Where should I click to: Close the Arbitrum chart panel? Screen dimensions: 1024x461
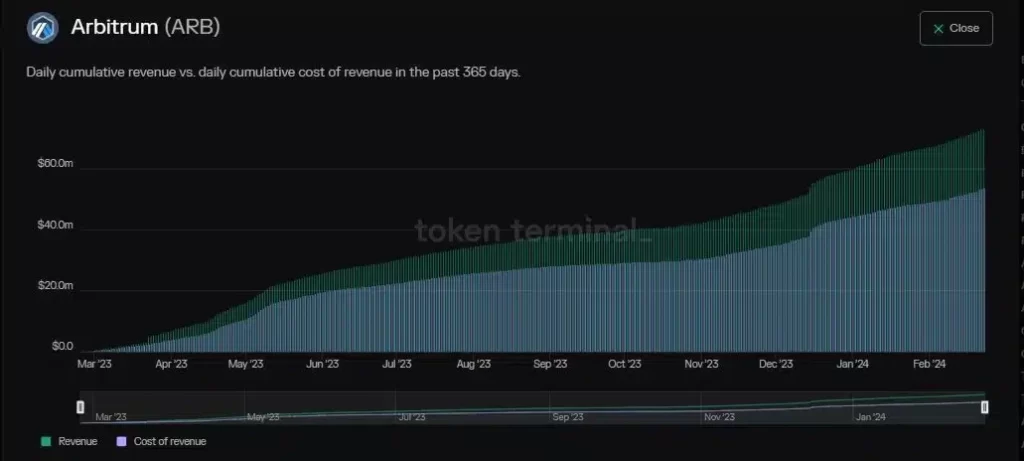pyautogui.click(x=956, y=29)
